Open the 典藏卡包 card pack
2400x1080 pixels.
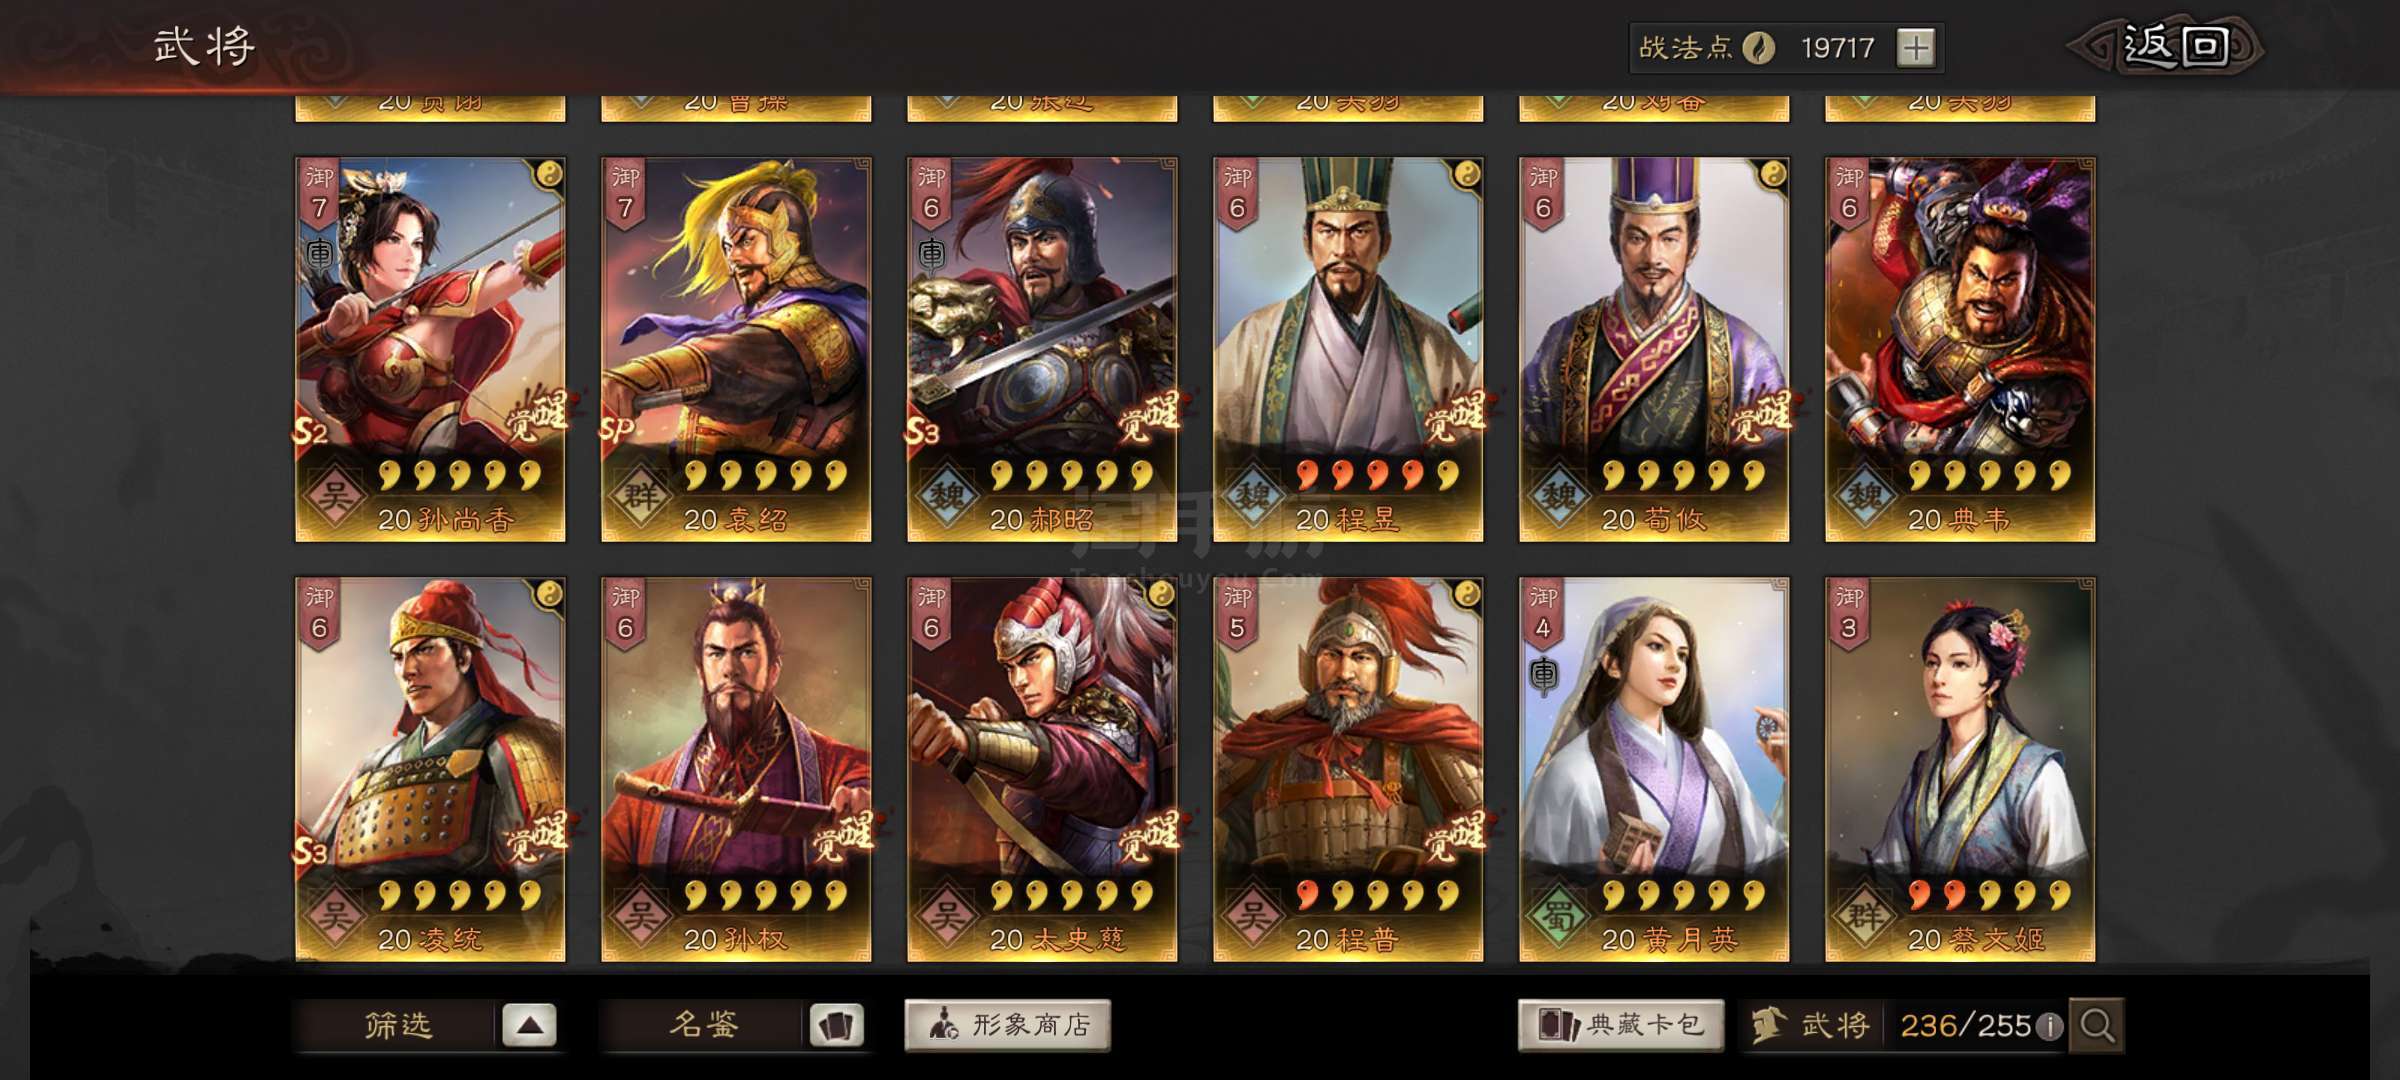(x=1621, y=1025)
